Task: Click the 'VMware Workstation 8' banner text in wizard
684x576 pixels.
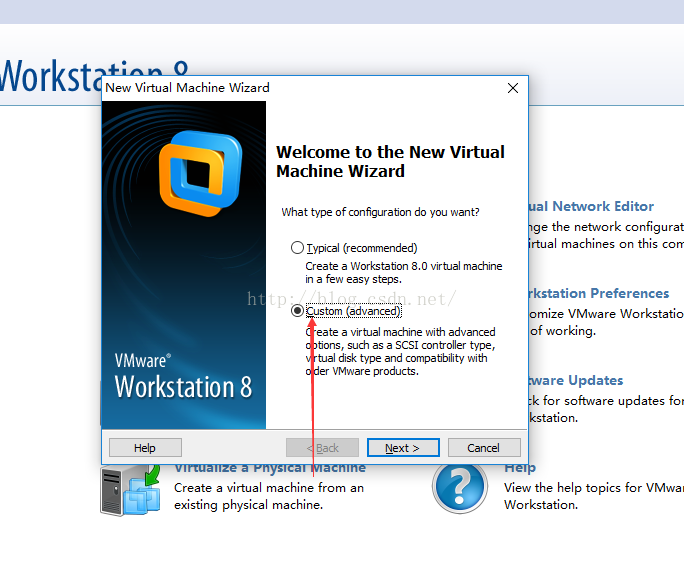Action: point(183,376)
